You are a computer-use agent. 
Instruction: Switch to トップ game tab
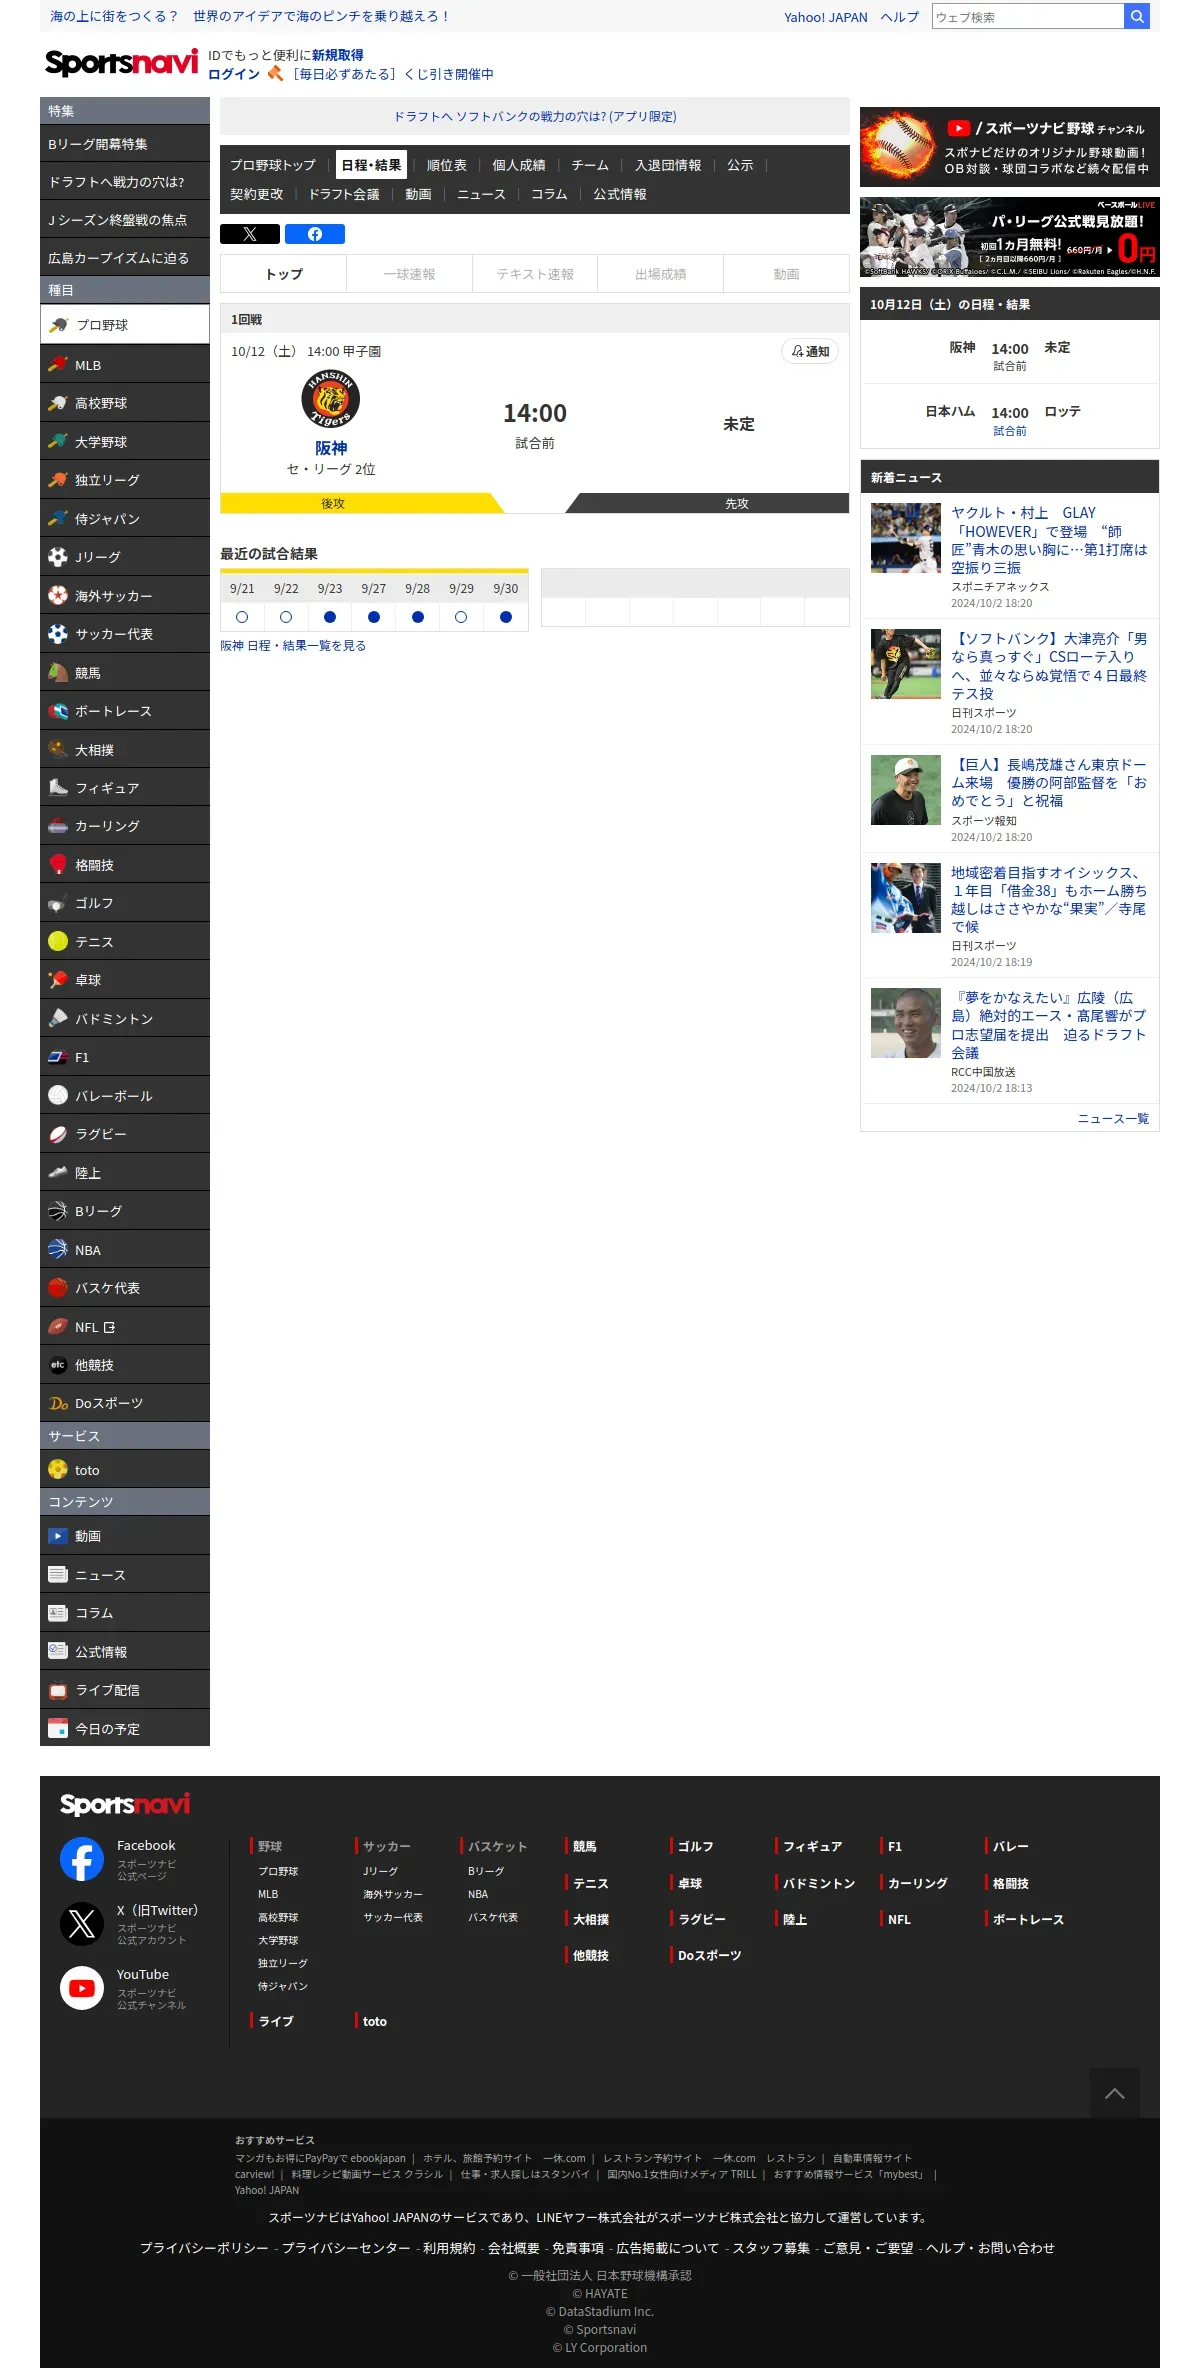pos(284,274)
